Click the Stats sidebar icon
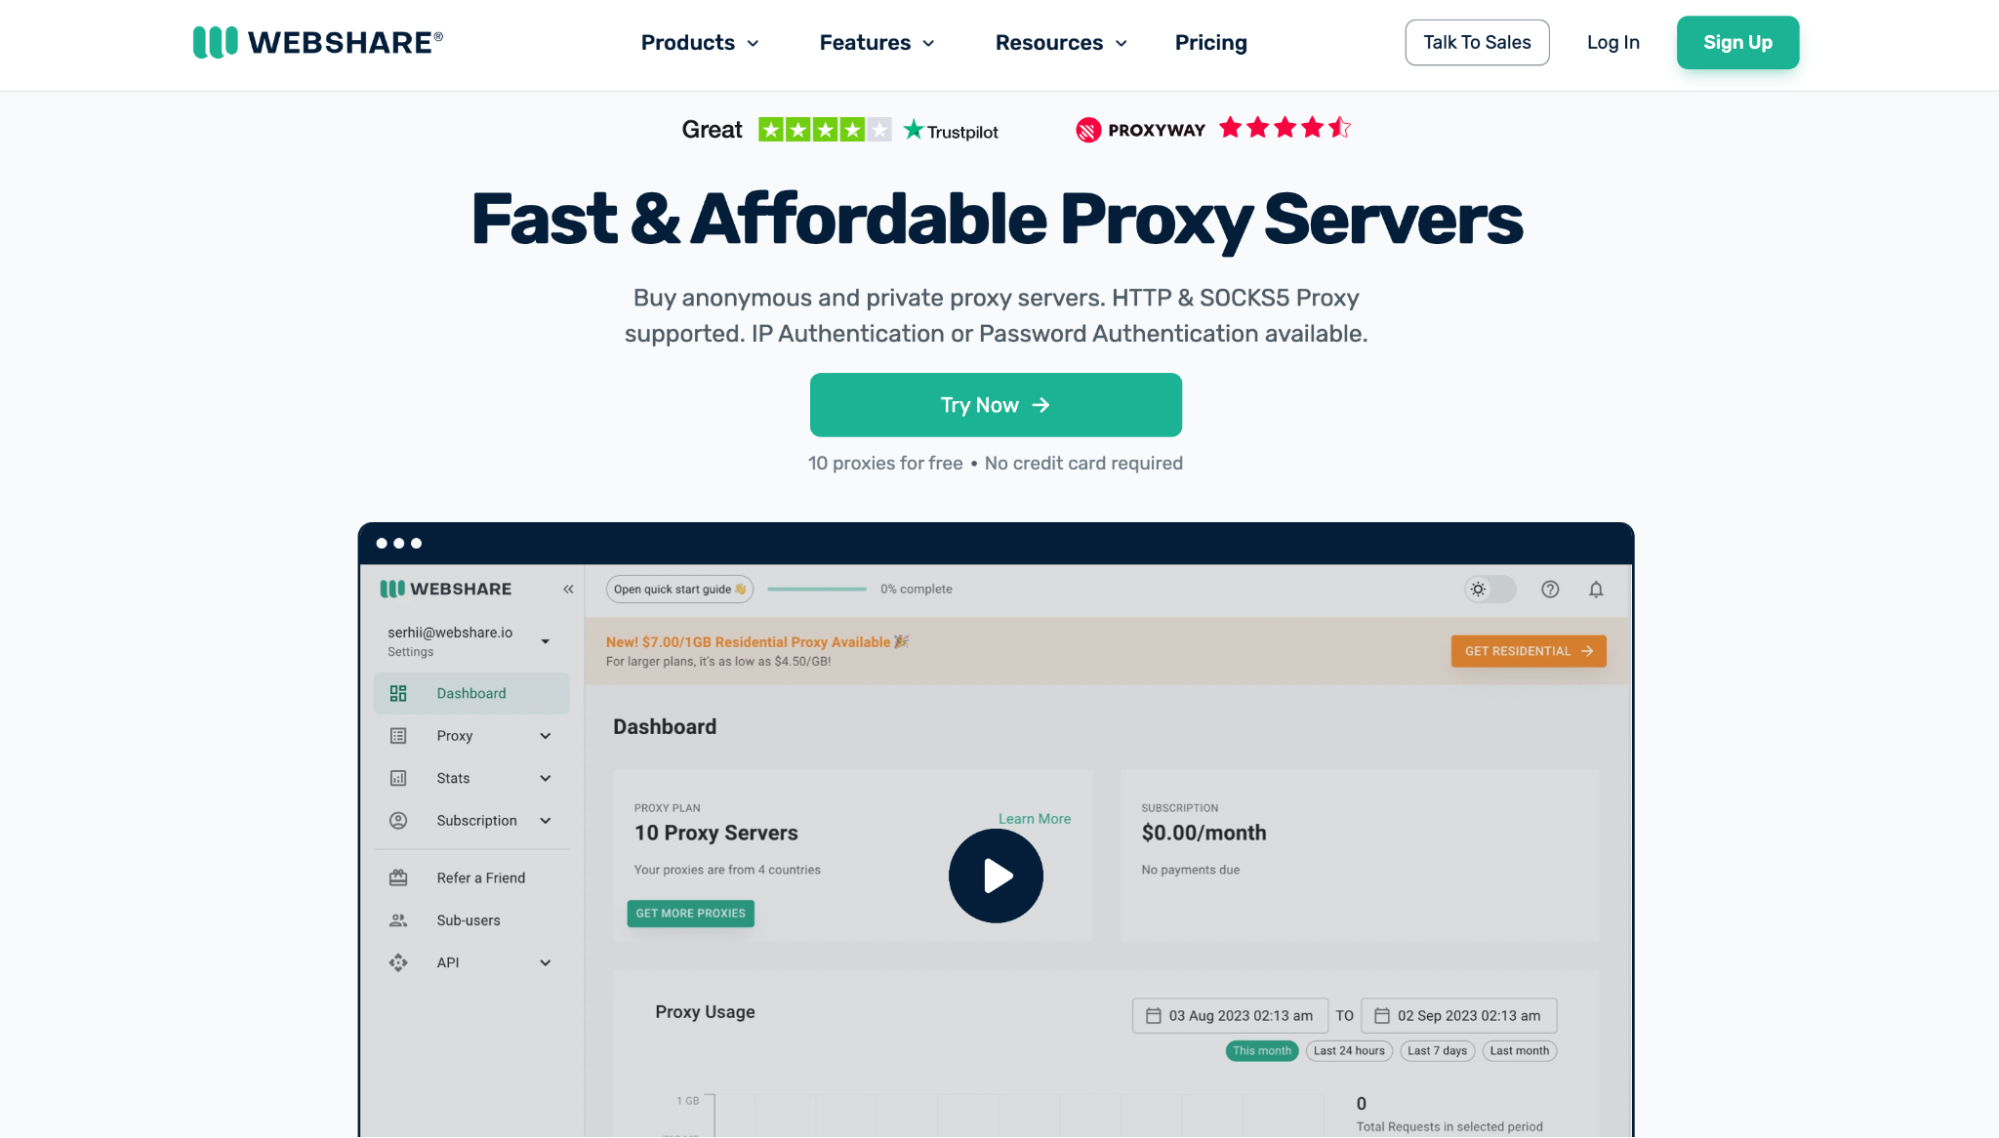This screenshot has width=1999, height=1138. (398, 777)
